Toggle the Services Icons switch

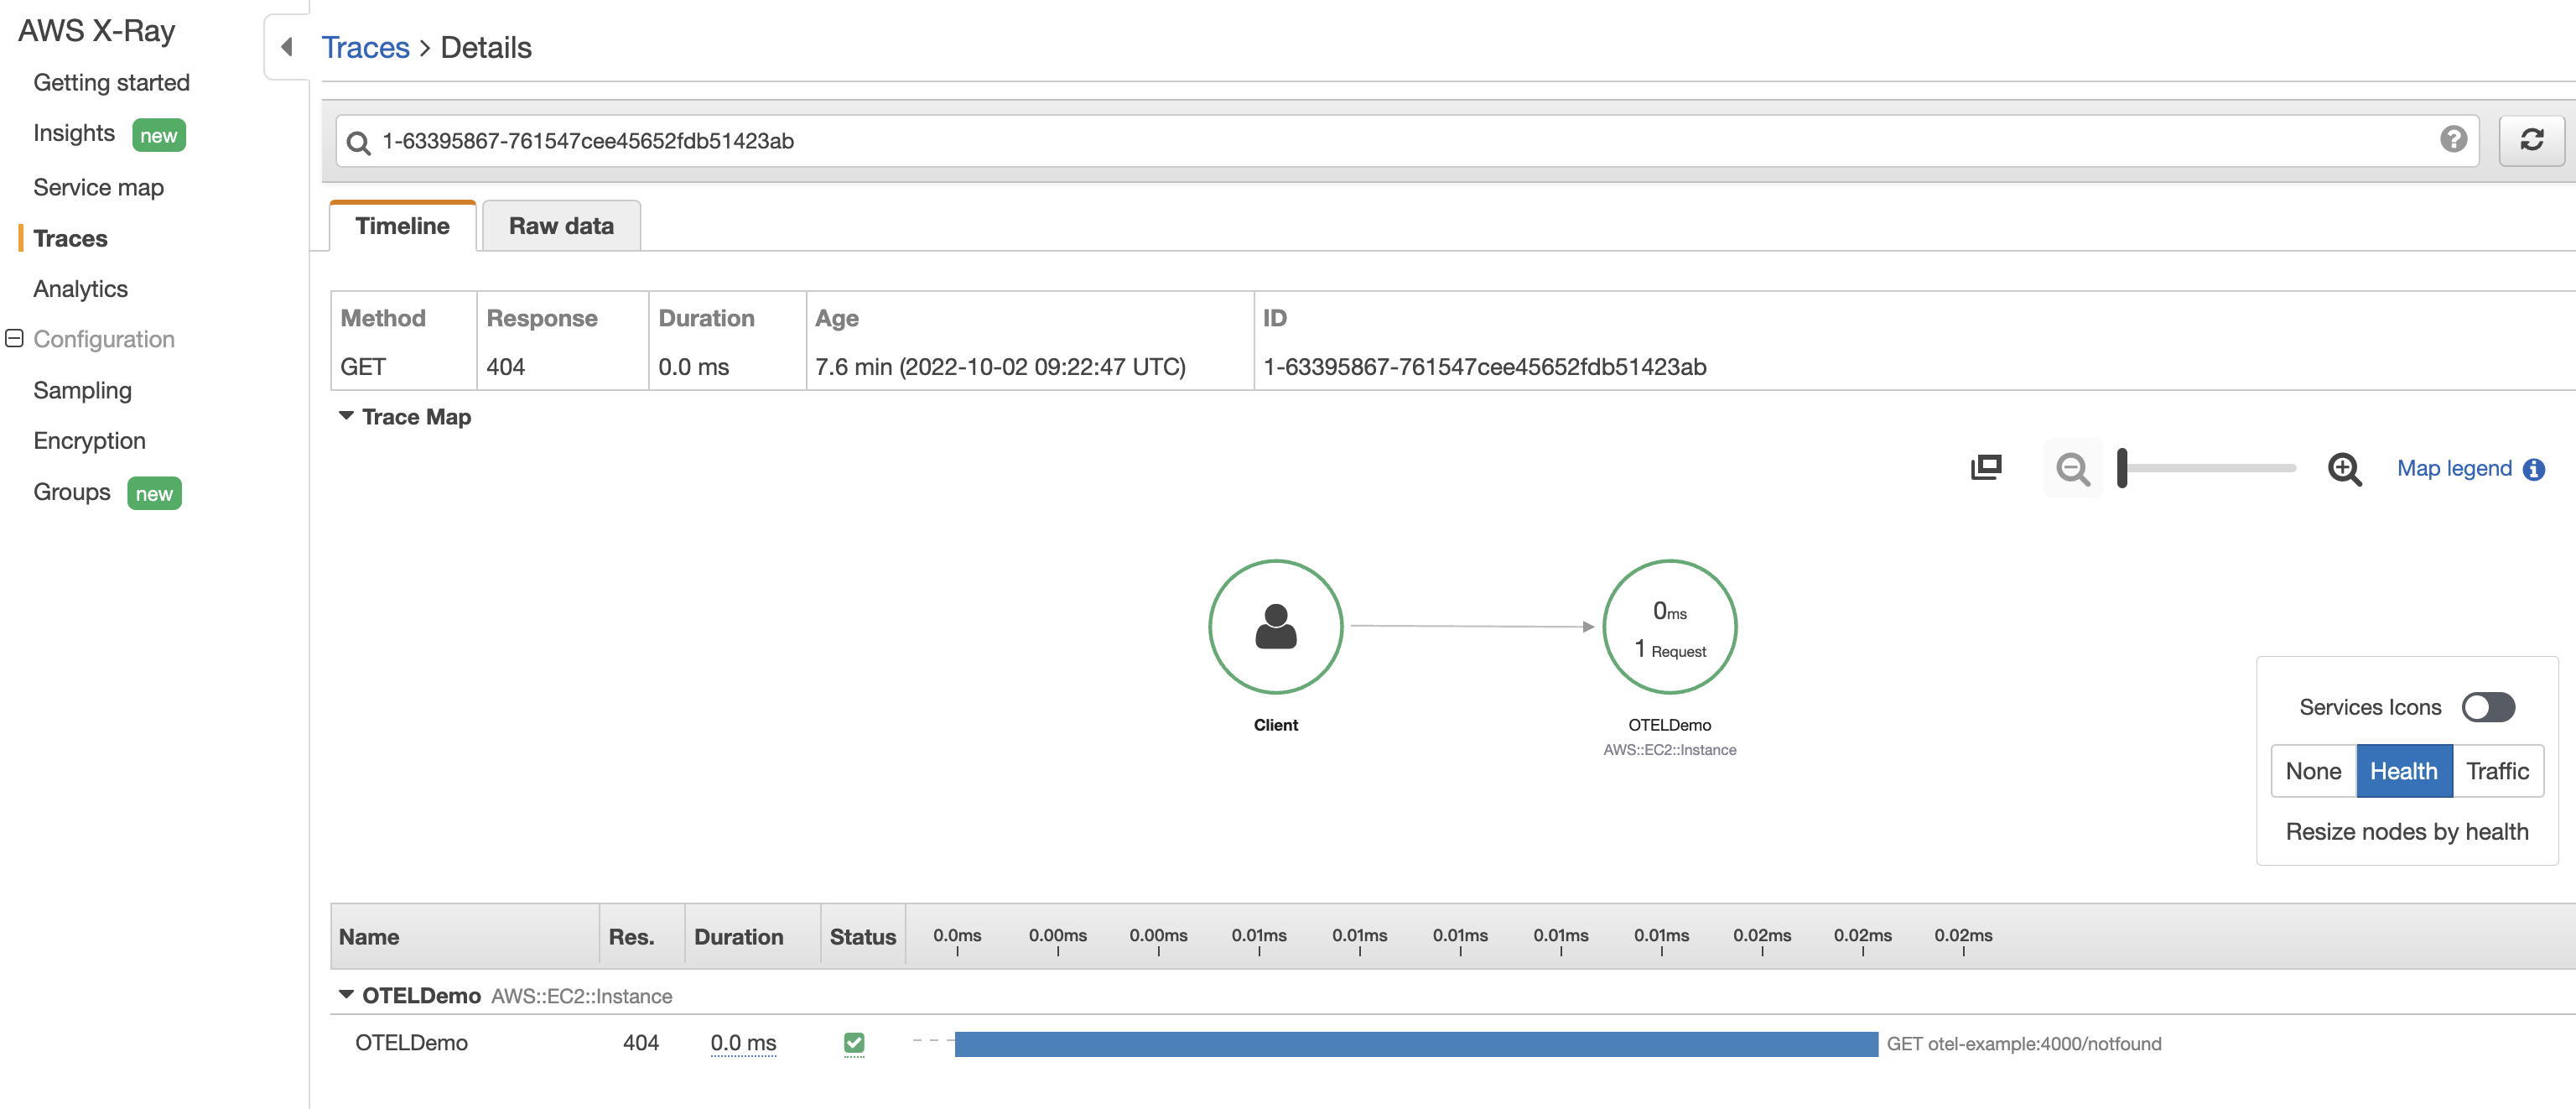pyautogui.click(x=2488, y=707)
